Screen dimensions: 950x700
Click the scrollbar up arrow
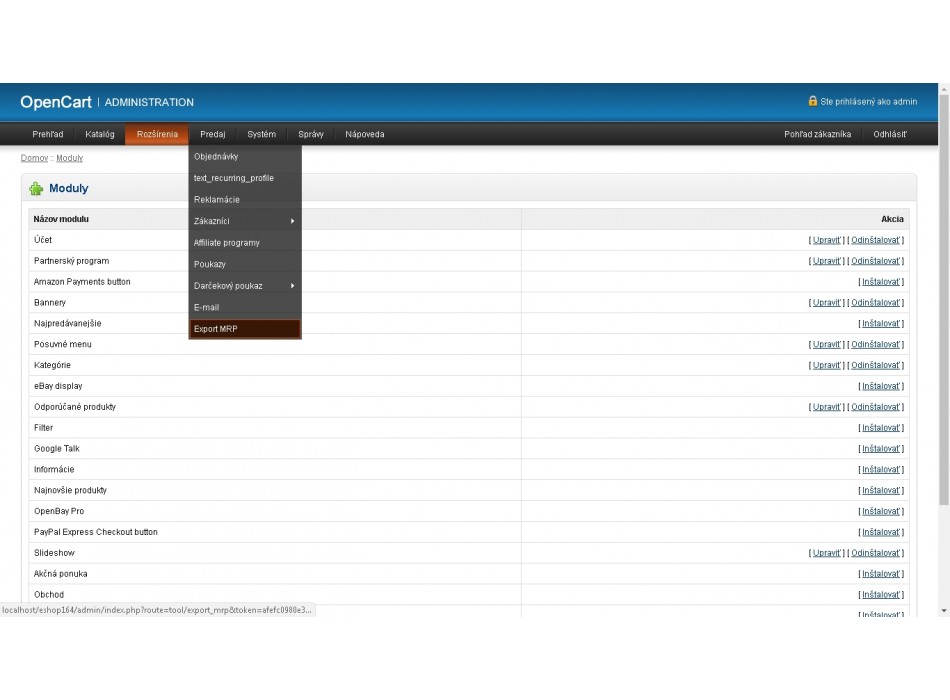(944, 89)
